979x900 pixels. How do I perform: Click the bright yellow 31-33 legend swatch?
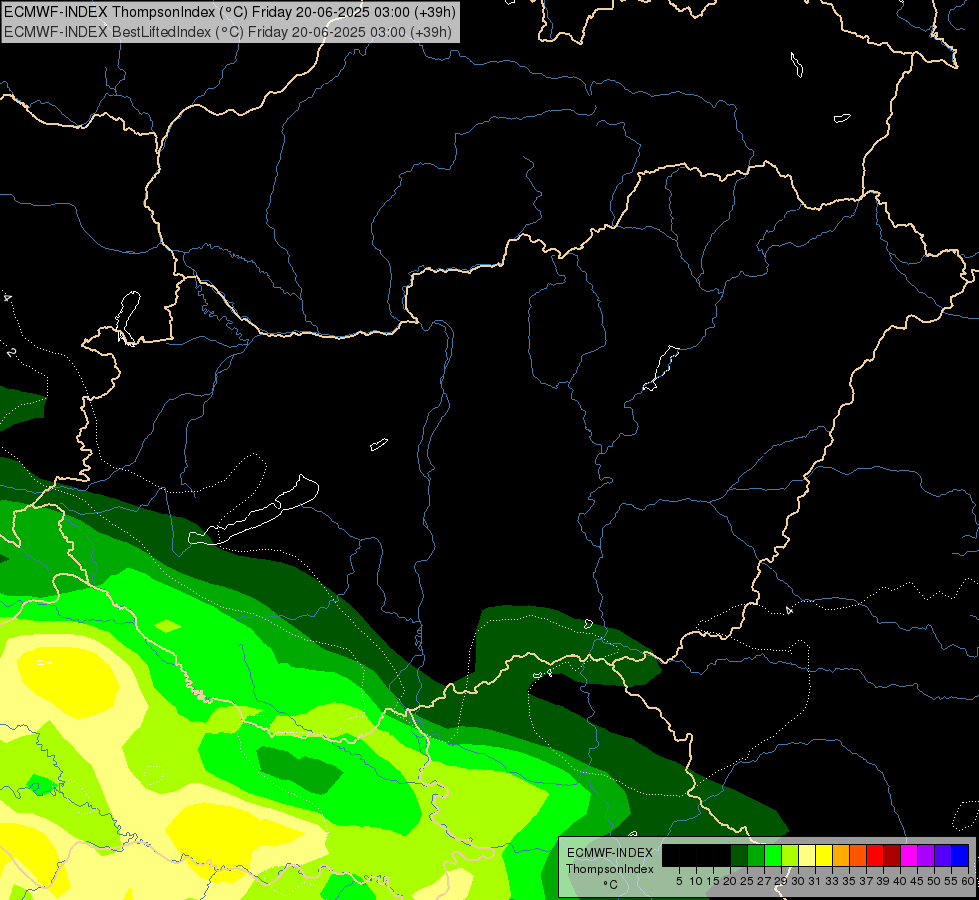(824, 855)
